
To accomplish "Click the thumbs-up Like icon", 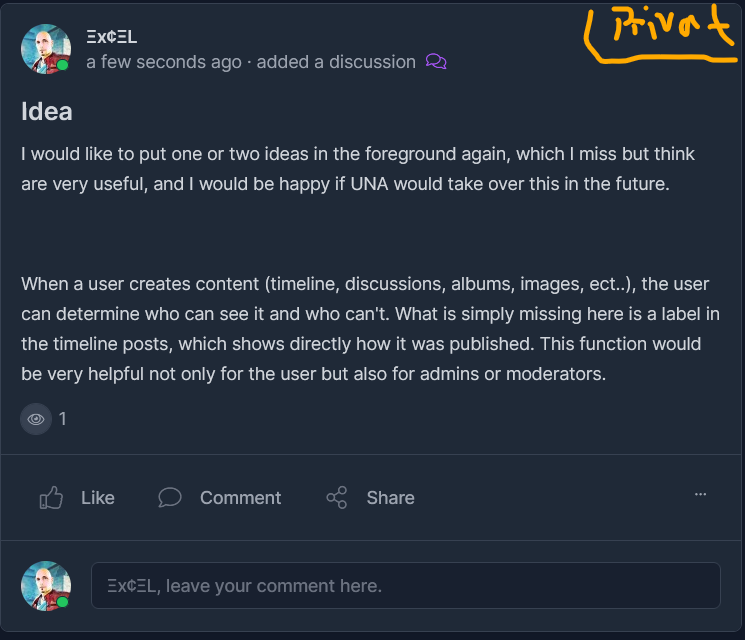I will click(x=51, y=497).
